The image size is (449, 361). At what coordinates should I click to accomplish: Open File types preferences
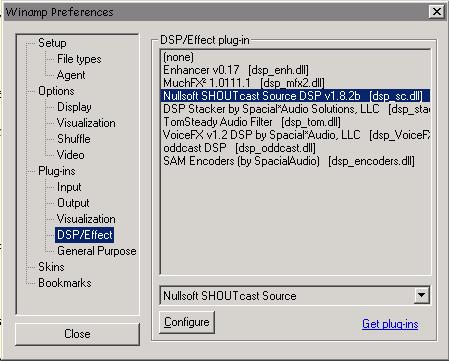pos(79,59)
